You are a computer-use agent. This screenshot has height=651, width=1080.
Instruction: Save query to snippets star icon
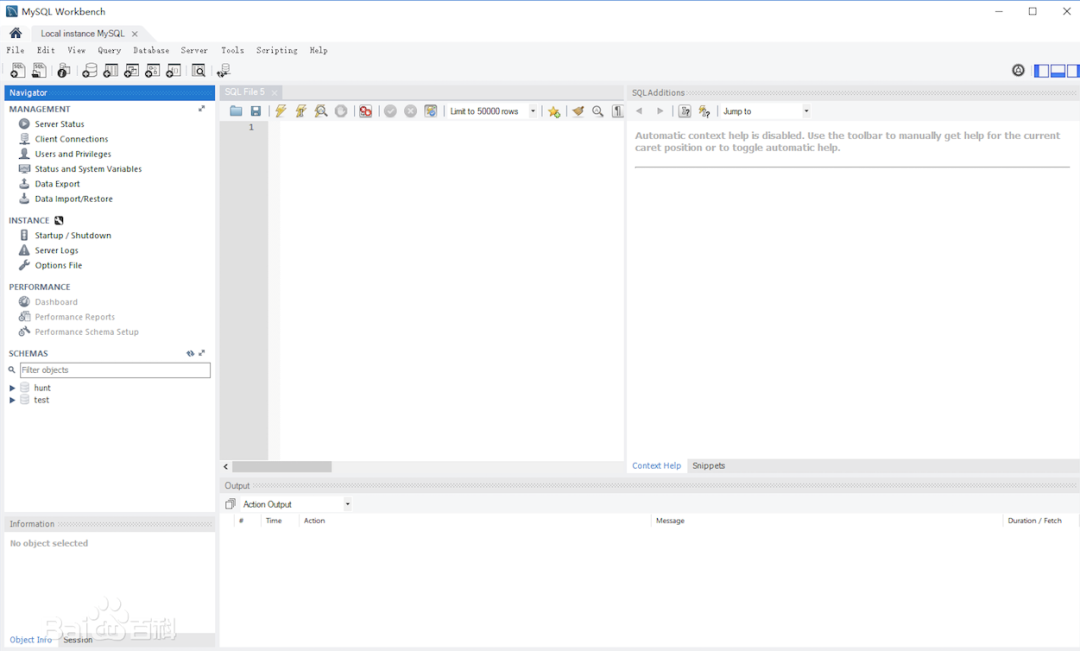click(x=554, y=111)
